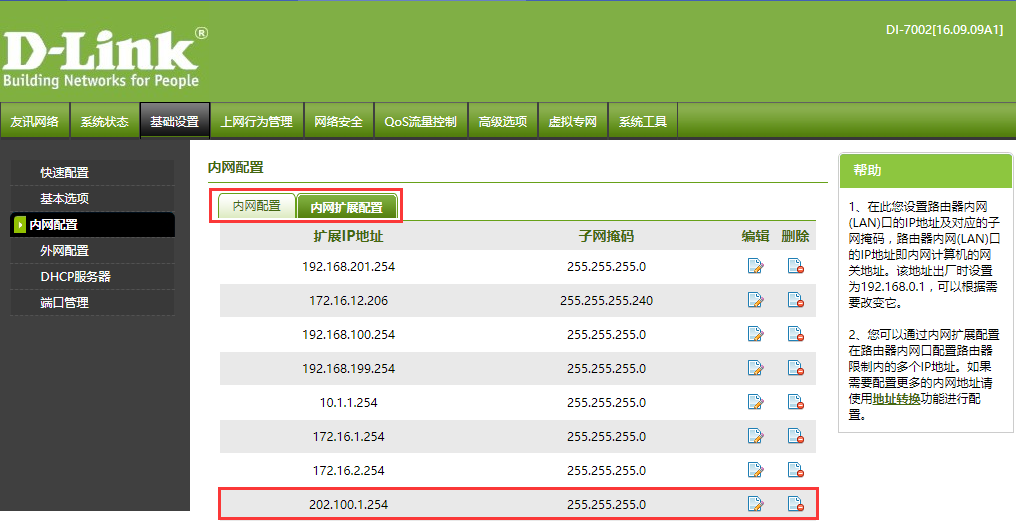This screenshot has width=1016, height=521.
Task: Select IP address 172.16.2.254
Action: (349, 470)
